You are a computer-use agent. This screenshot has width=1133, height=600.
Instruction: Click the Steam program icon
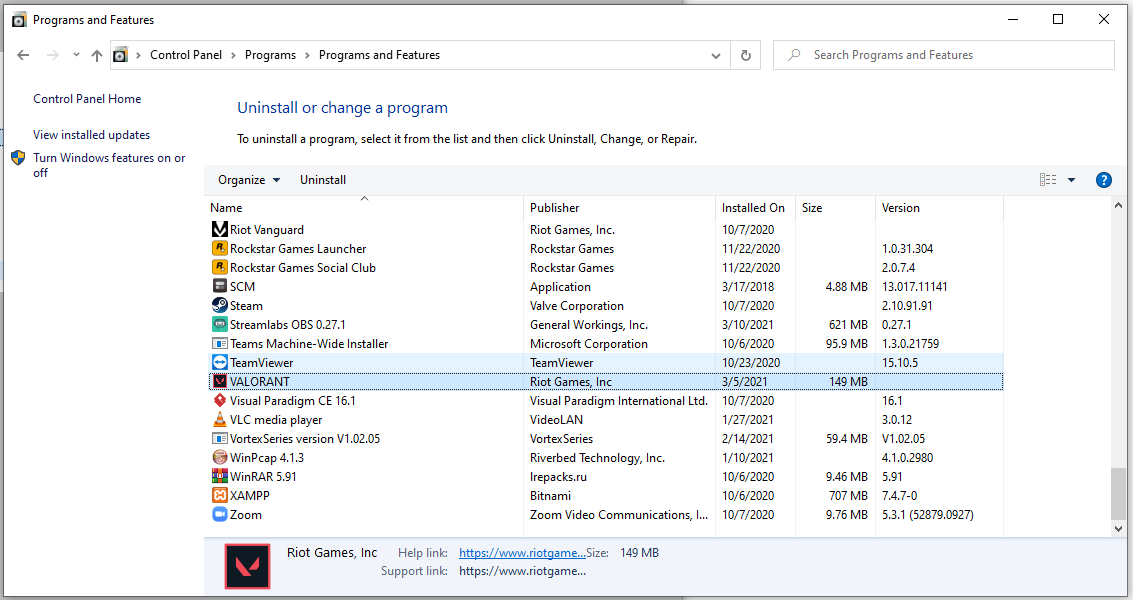click(220, 306)
